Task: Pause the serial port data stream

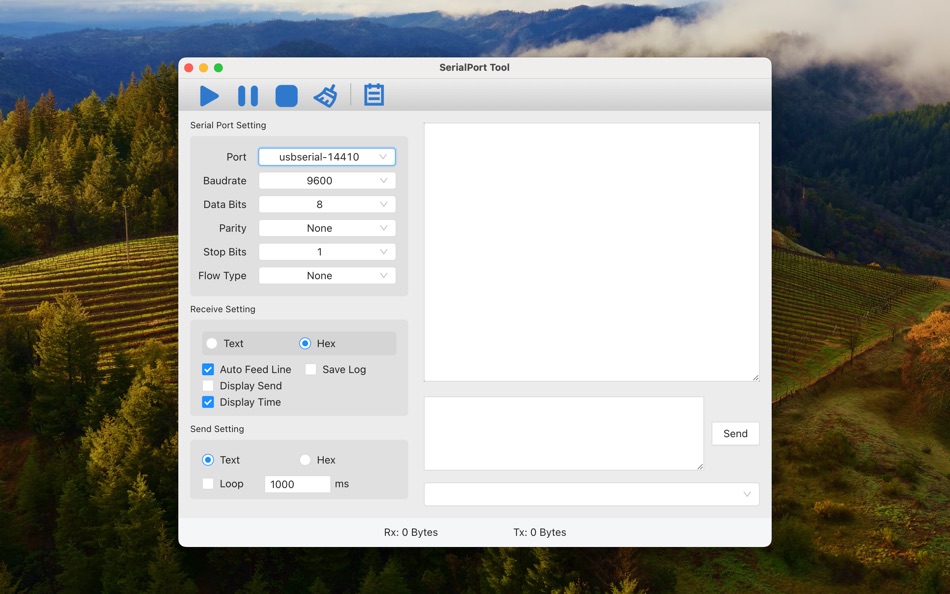Action: 247,95
